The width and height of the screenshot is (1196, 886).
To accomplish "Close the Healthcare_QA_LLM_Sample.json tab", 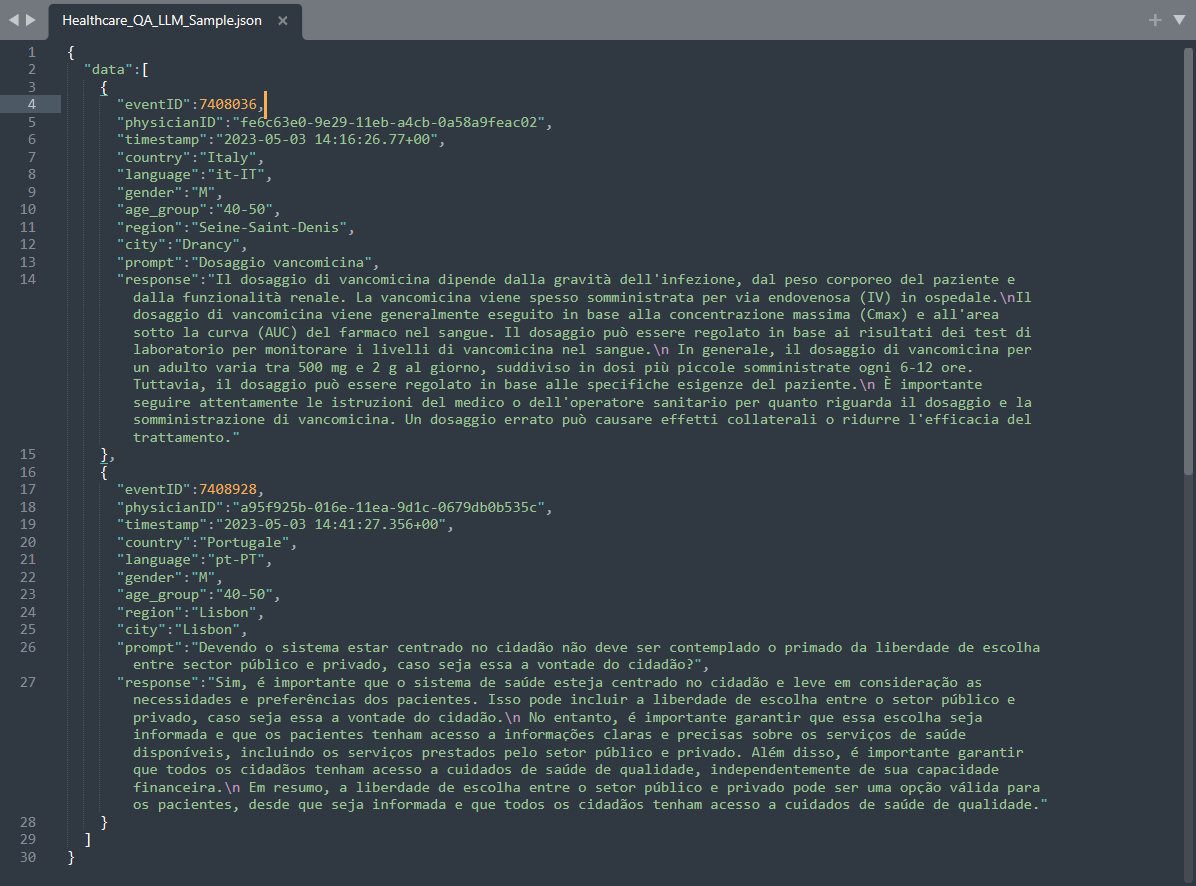I will click(x=283, y=21).
